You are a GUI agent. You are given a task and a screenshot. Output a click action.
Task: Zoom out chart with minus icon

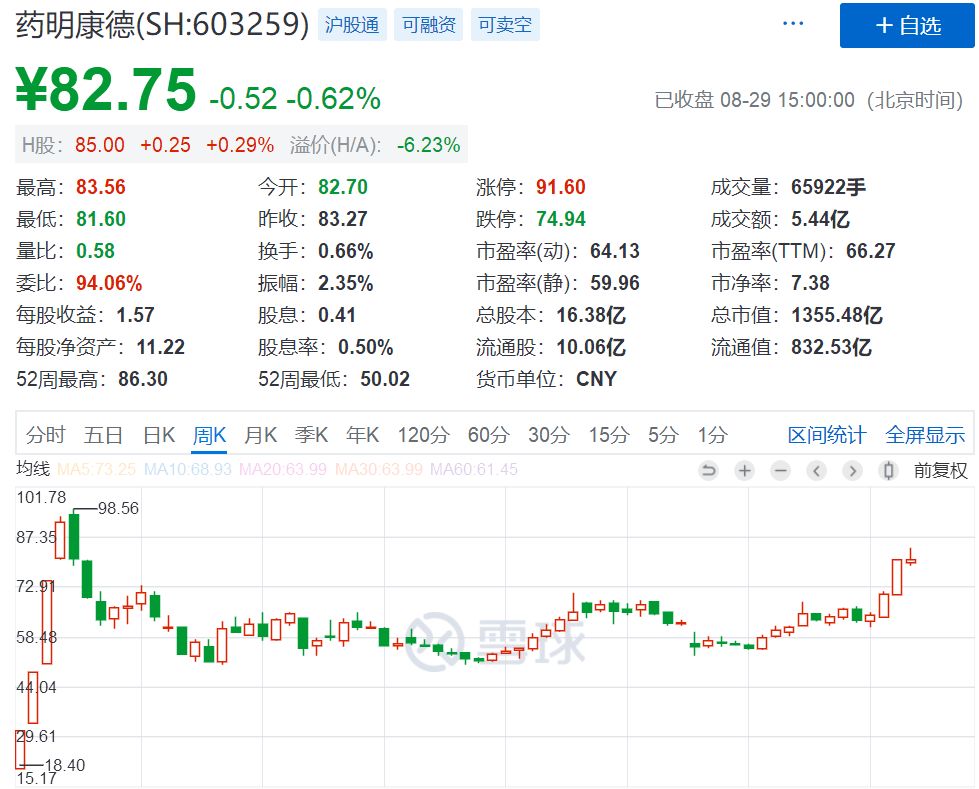tap(780, 470)
